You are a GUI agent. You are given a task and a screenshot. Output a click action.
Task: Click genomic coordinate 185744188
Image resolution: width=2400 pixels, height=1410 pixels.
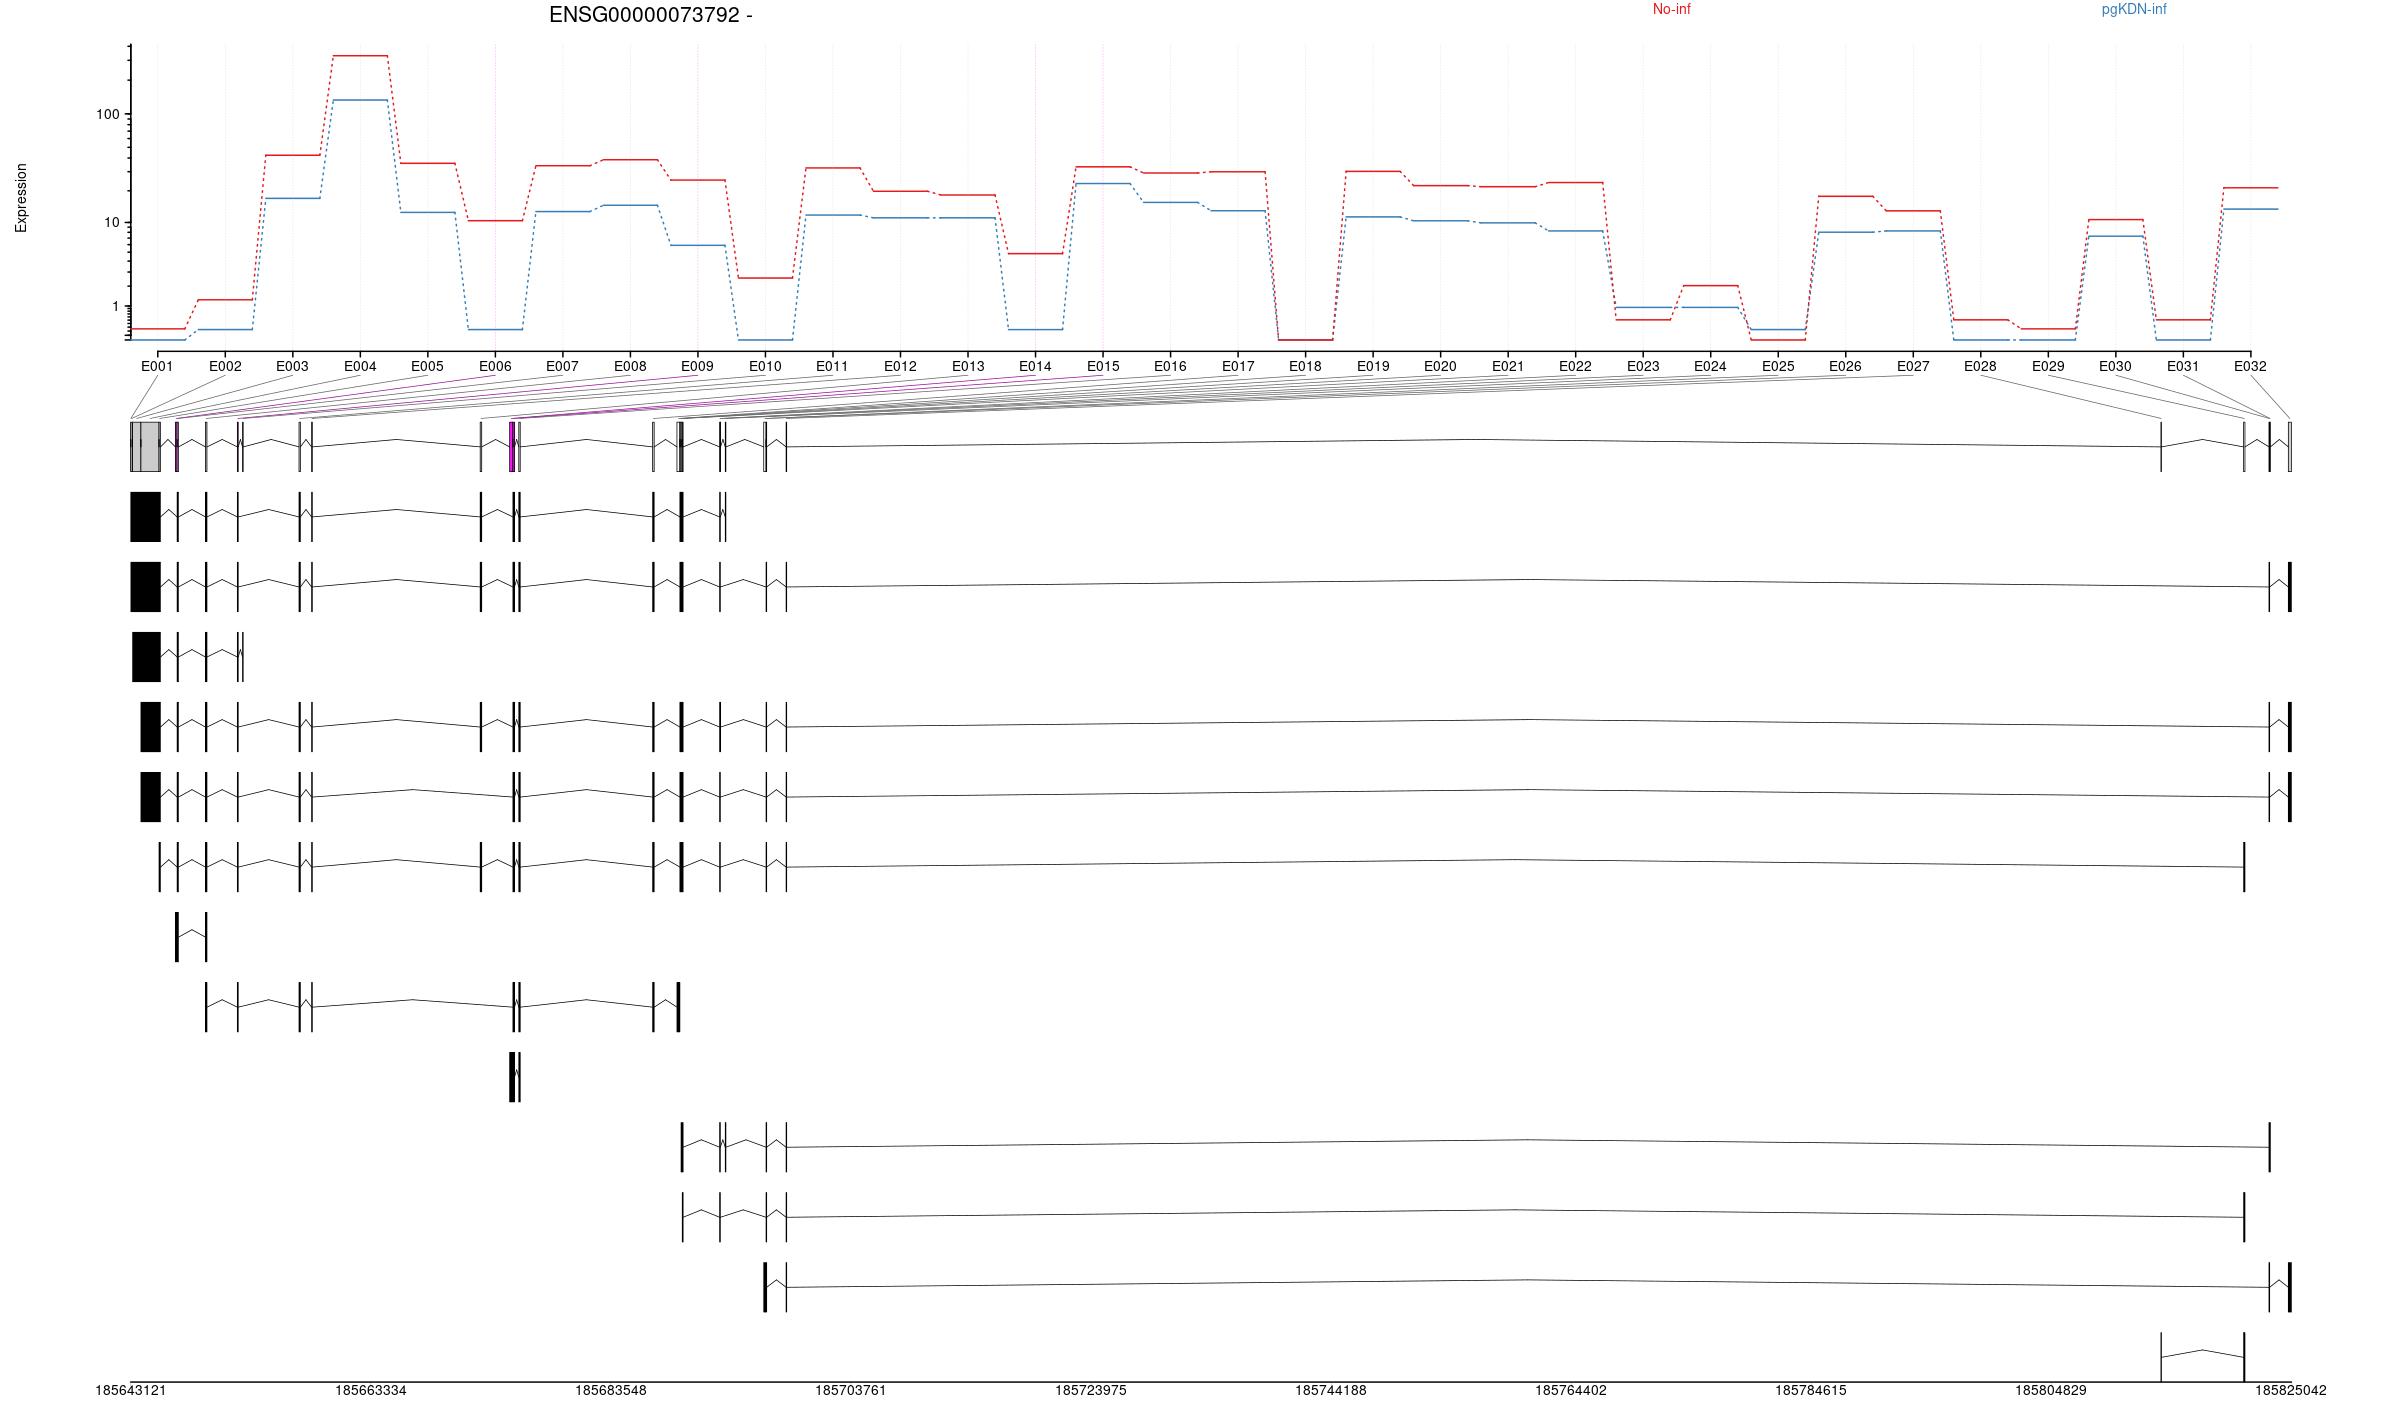coord(1331,1391)
